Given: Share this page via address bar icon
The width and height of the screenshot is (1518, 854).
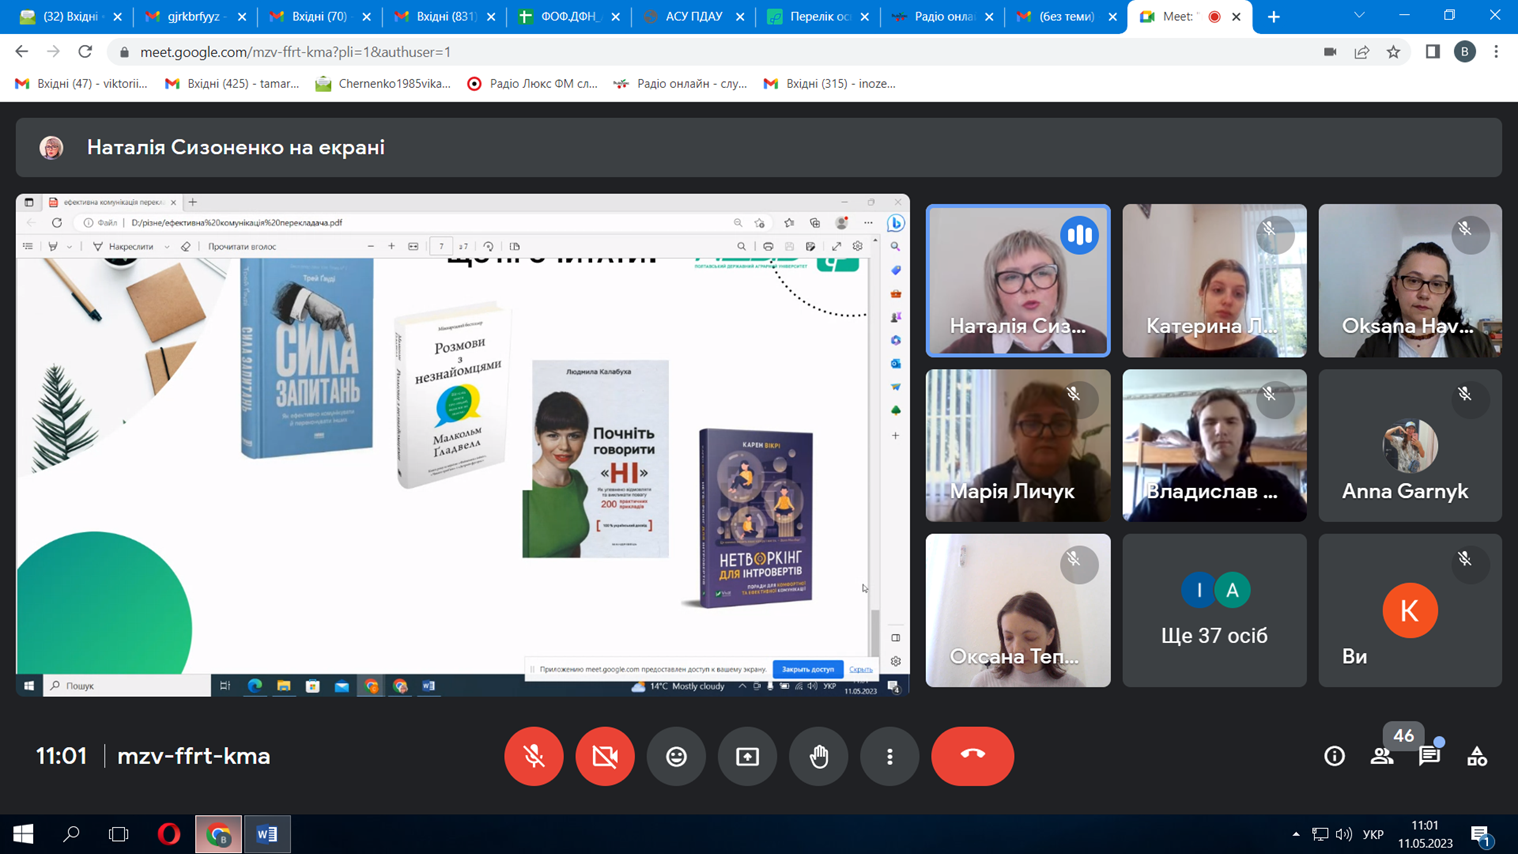Looking at the screenshot, I should 1362,52.
